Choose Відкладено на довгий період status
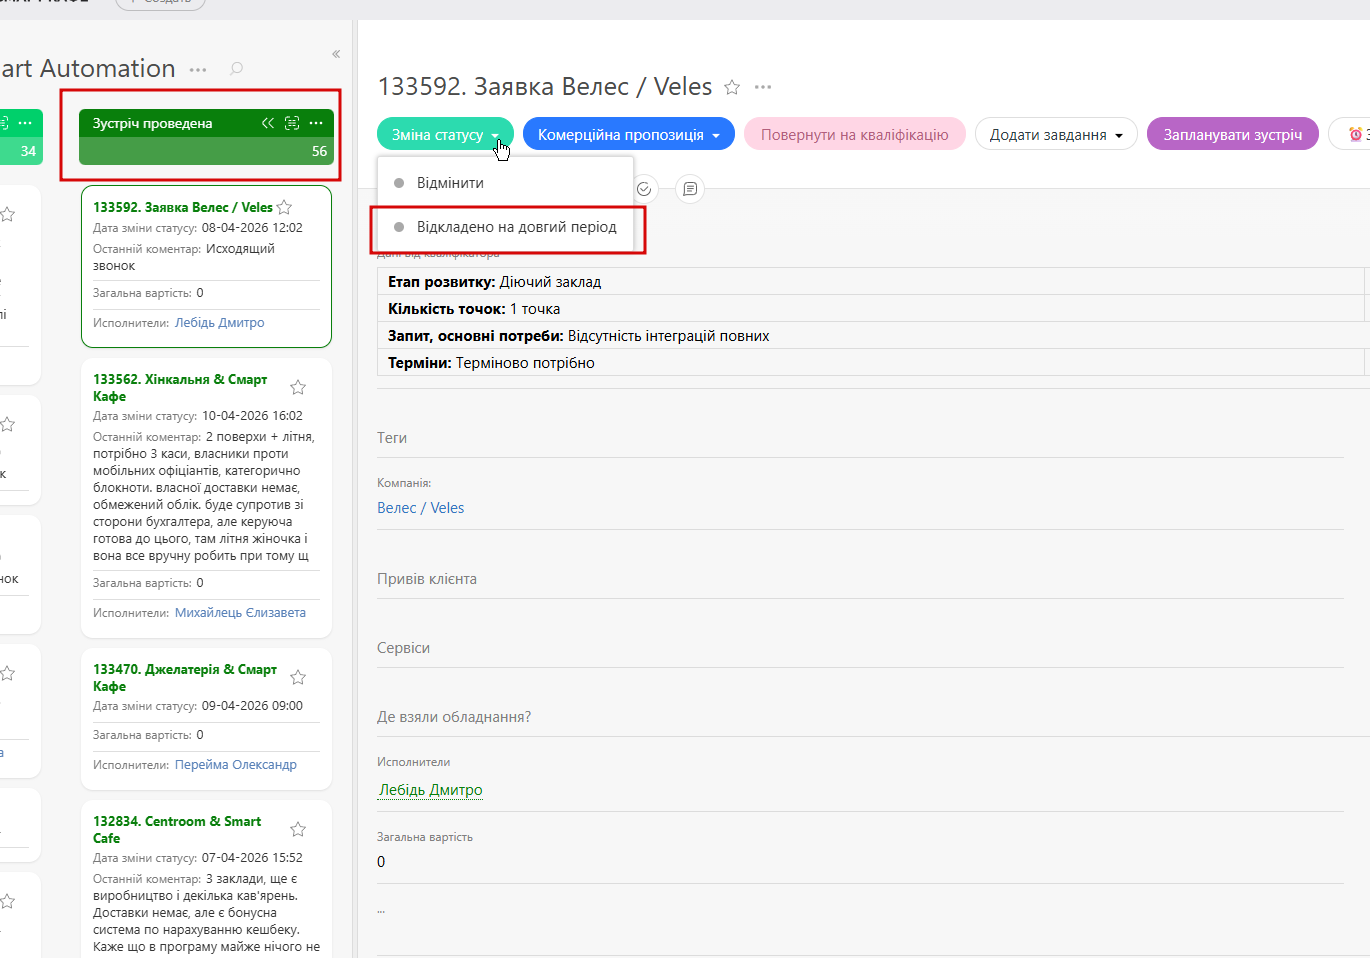 505,227
